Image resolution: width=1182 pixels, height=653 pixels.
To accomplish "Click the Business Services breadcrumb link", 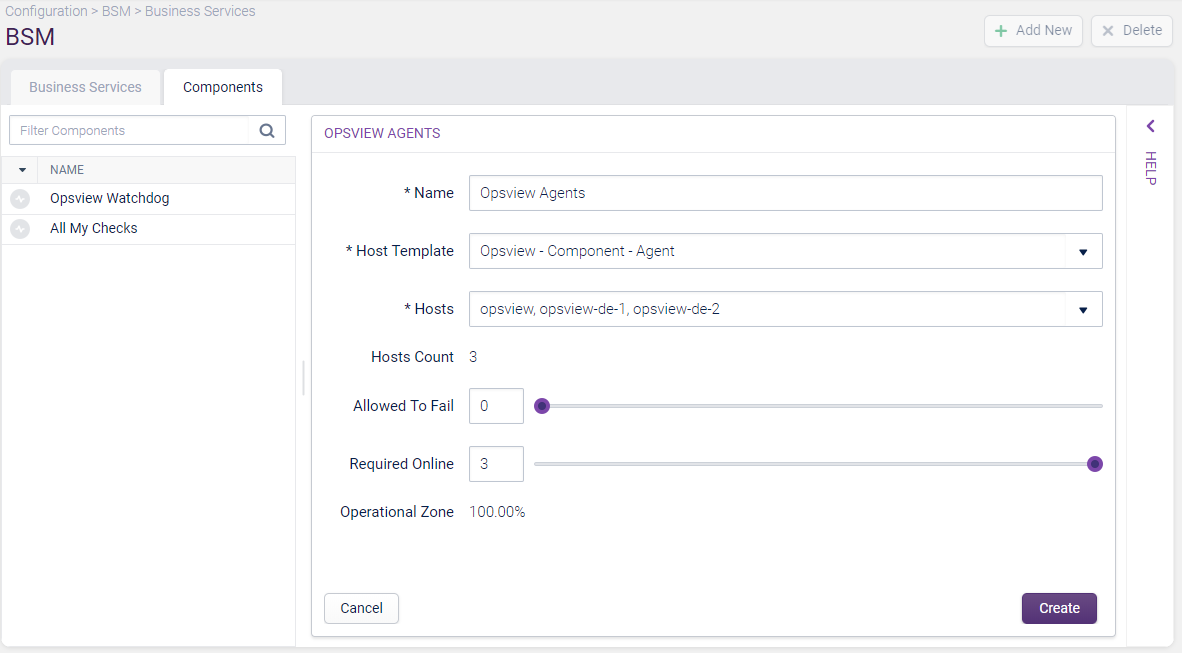I will (x=200, y=11).
